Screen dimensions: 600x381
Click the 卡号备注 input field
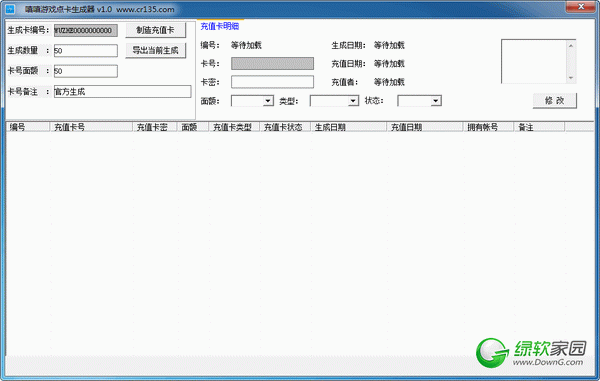click(122, 91)
